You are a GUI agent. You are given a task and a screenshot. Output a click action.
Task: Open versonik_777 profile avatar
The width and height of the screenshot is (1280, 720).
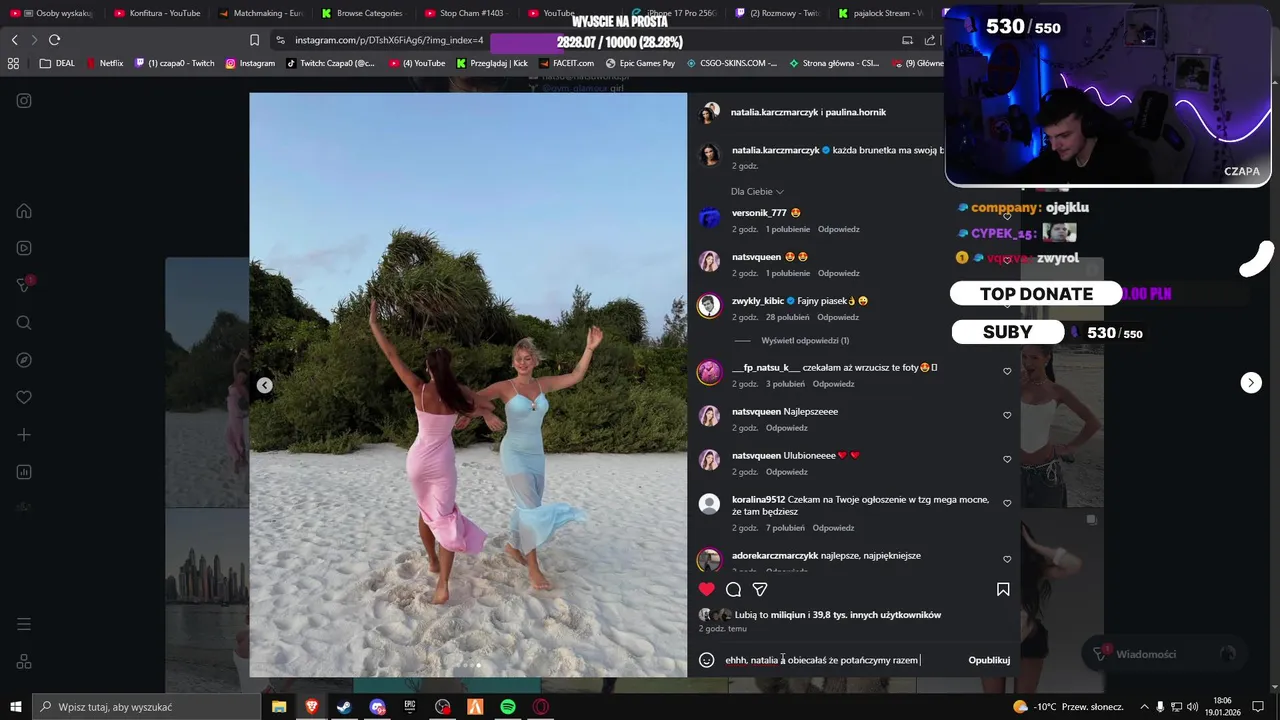[709, 218]
